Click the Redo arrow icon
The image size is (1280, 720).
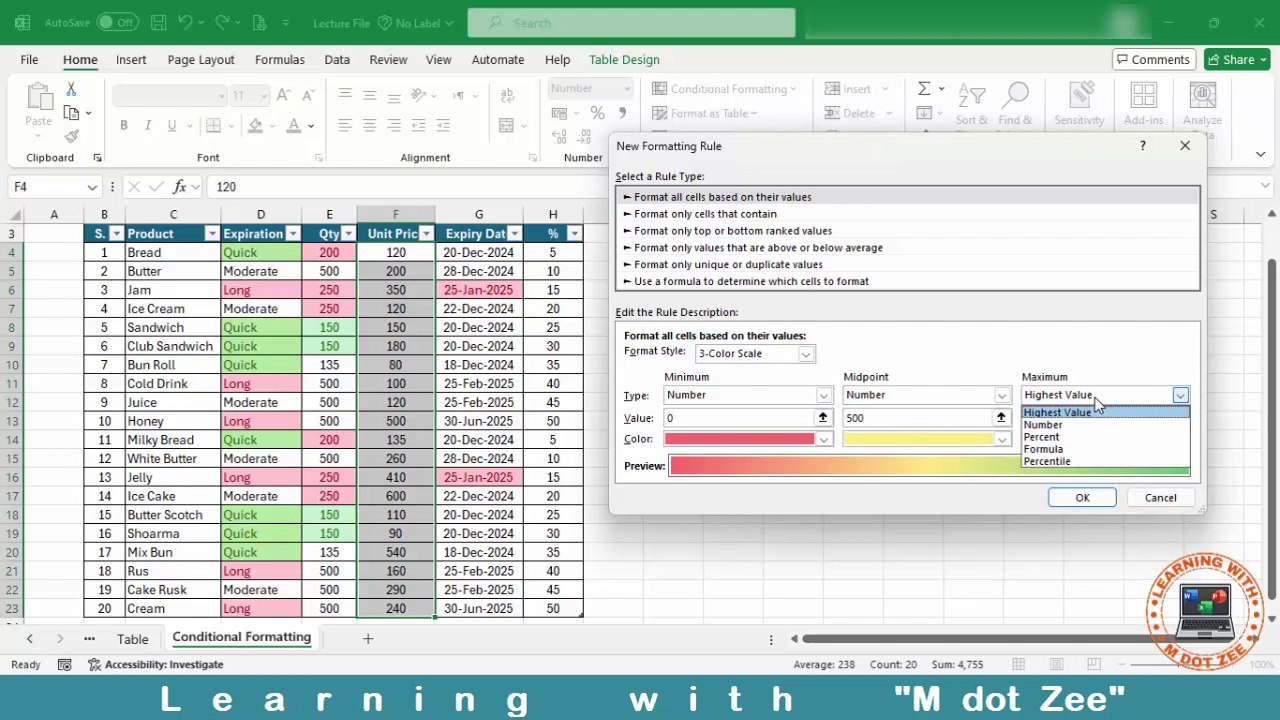tap(222, 22)
